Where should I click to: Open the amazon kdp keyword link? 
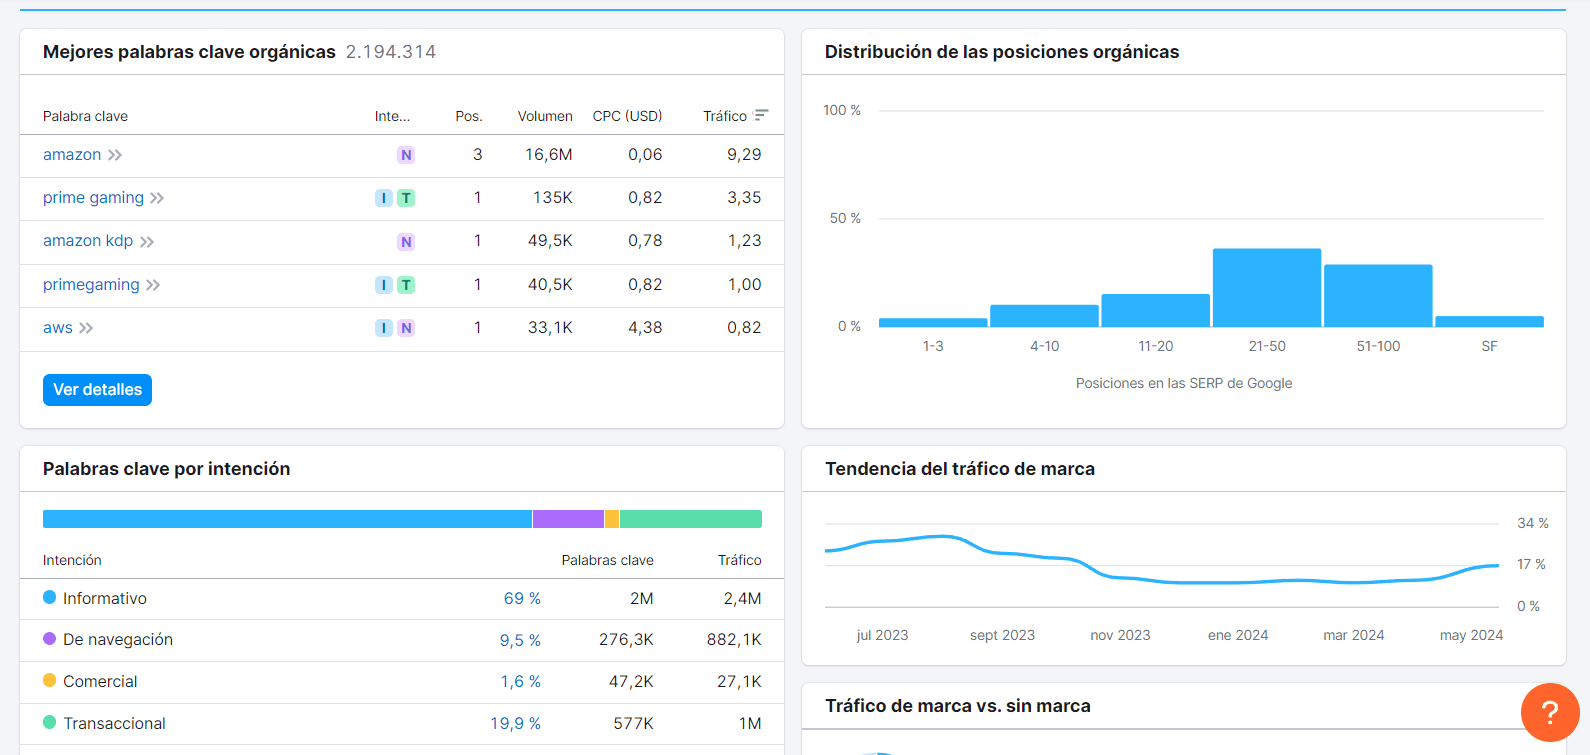click(88, 241)
